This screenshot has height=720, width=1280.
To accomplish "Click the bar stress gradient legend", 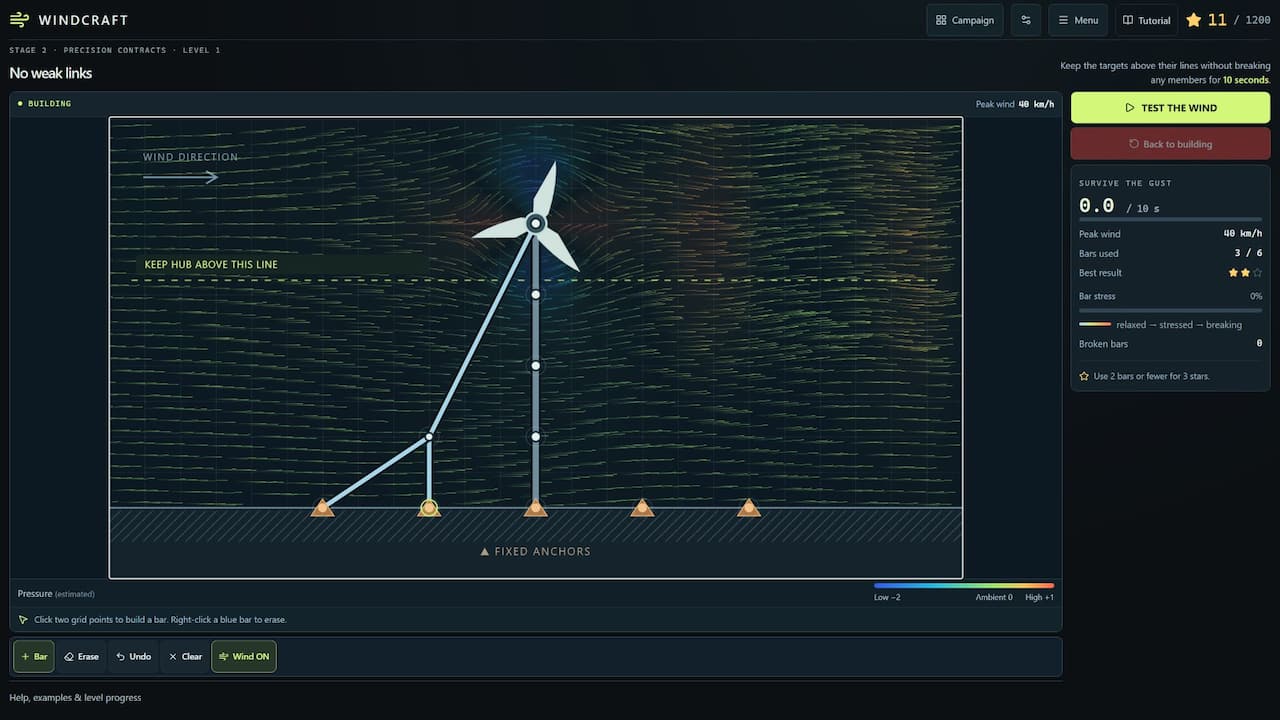I will tap(1095, 324).
